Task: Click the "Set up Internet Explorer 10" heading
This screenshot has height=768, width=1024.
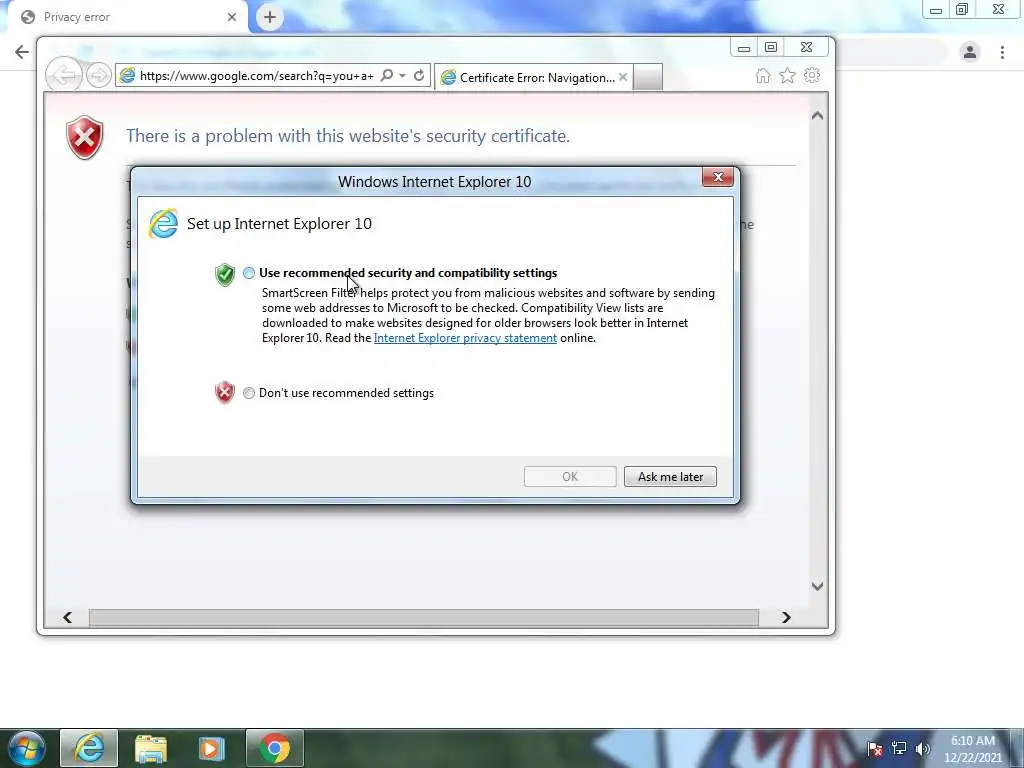Action: point(280,224)
